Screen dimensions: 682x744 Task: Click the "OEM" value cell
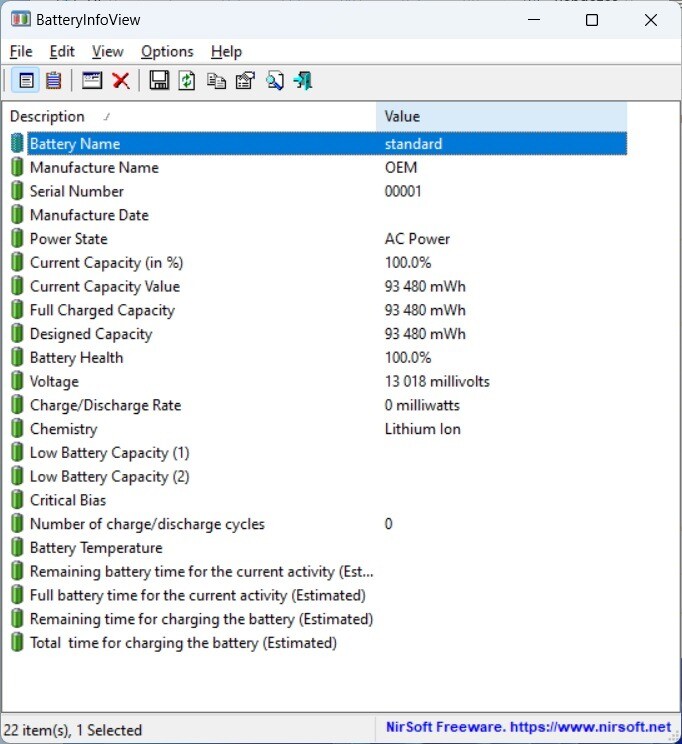click(401, 167)
